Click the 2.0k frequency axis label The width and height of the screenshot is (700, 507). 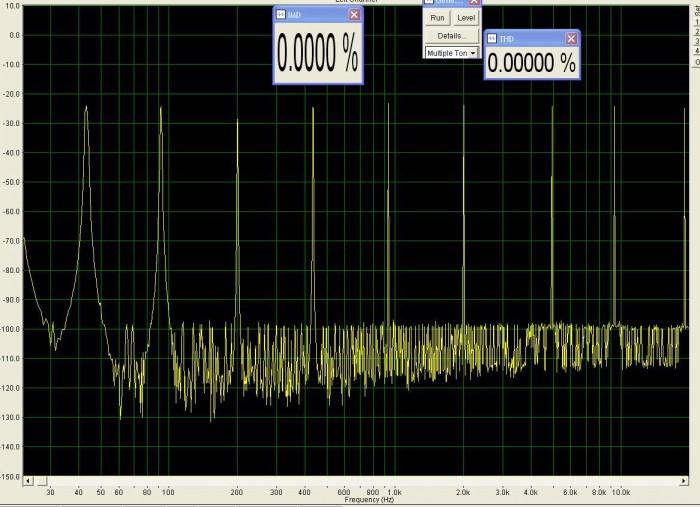(x=463, y=492)
